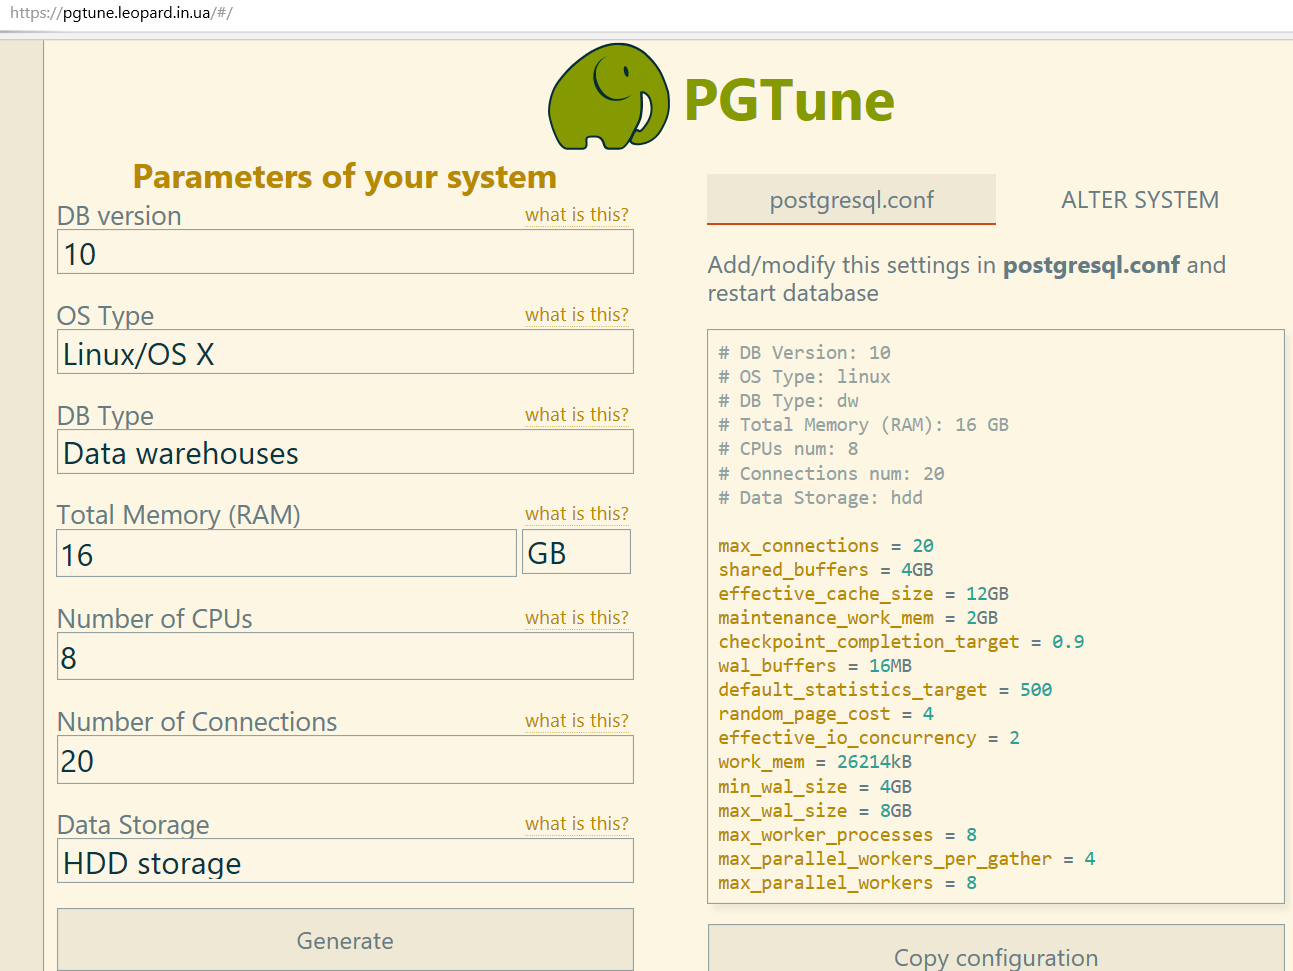
Task: Click the '# DB Type: dw' comment
Action: 788,401
